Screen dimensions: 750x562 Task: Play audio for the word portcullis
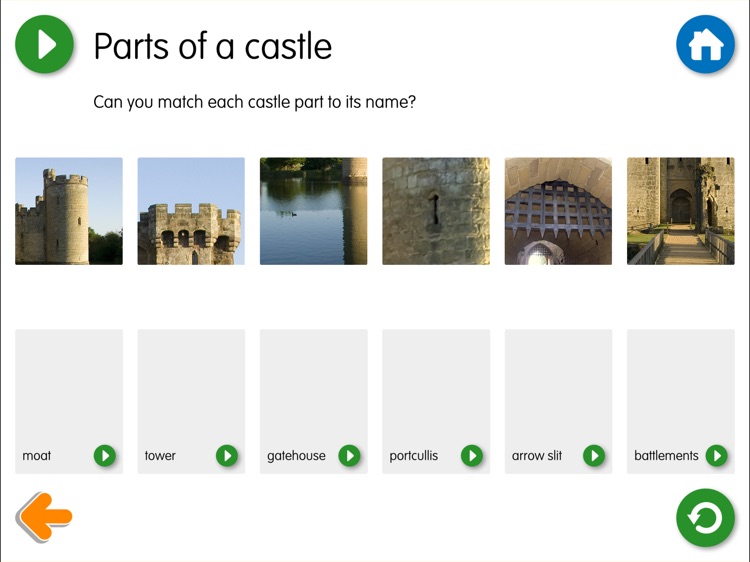tap(472, 456)
